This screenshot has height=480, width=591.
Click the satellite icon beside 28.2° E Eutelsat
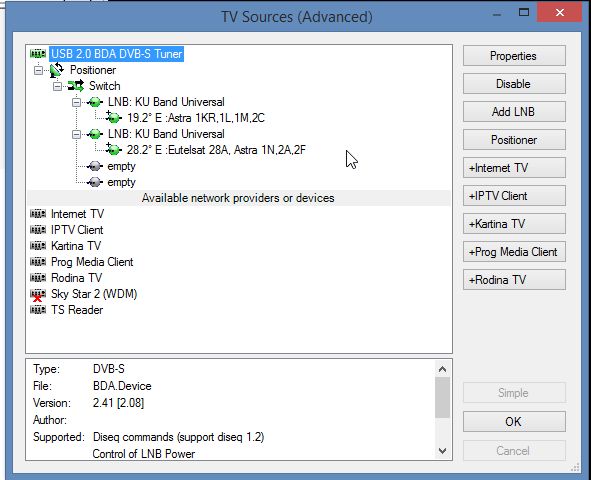pyautogui.click(x=113, y=150)
